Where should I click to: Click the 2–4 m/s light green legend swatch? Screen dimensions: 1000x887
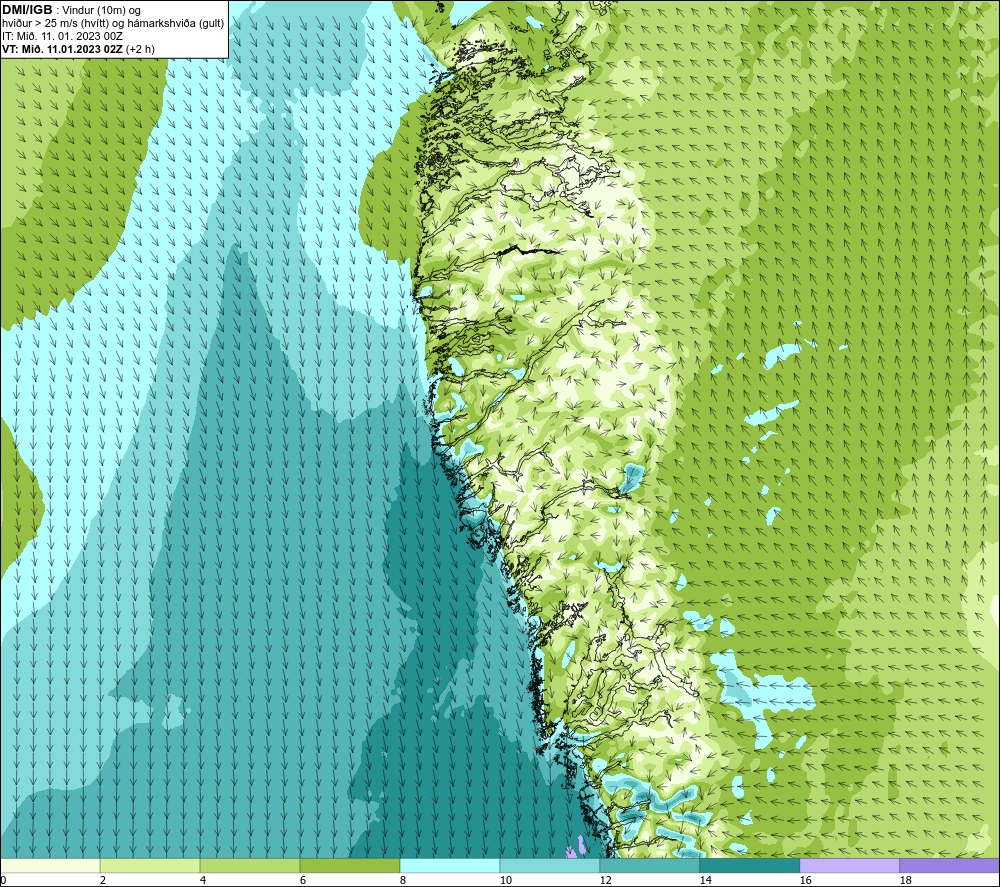(x=150, y=866)
